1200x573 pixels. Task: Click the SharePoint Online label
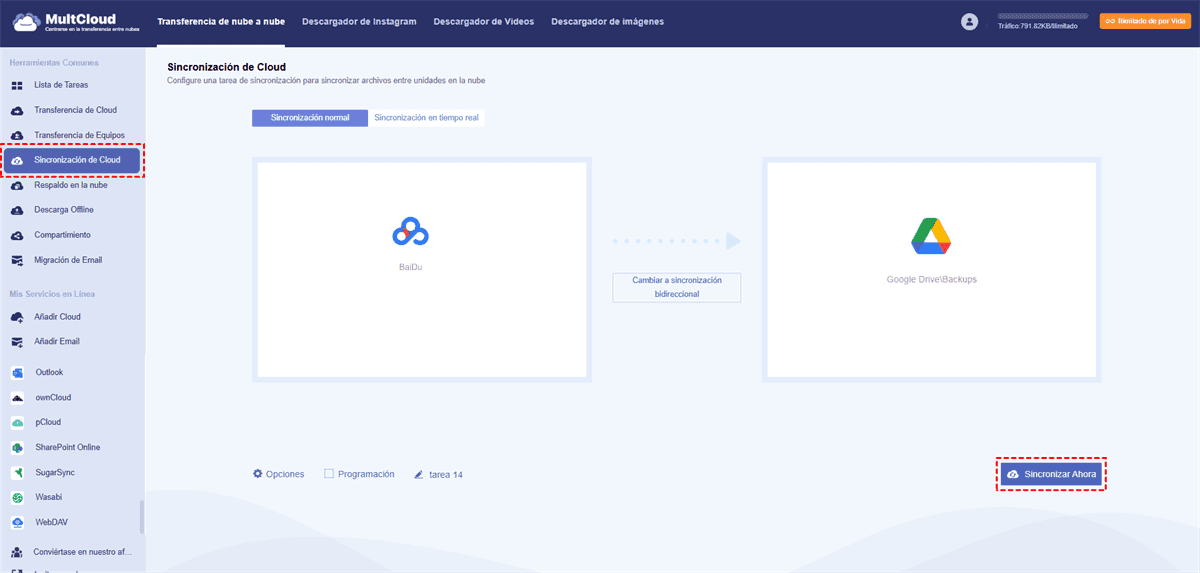click(68, 447)
